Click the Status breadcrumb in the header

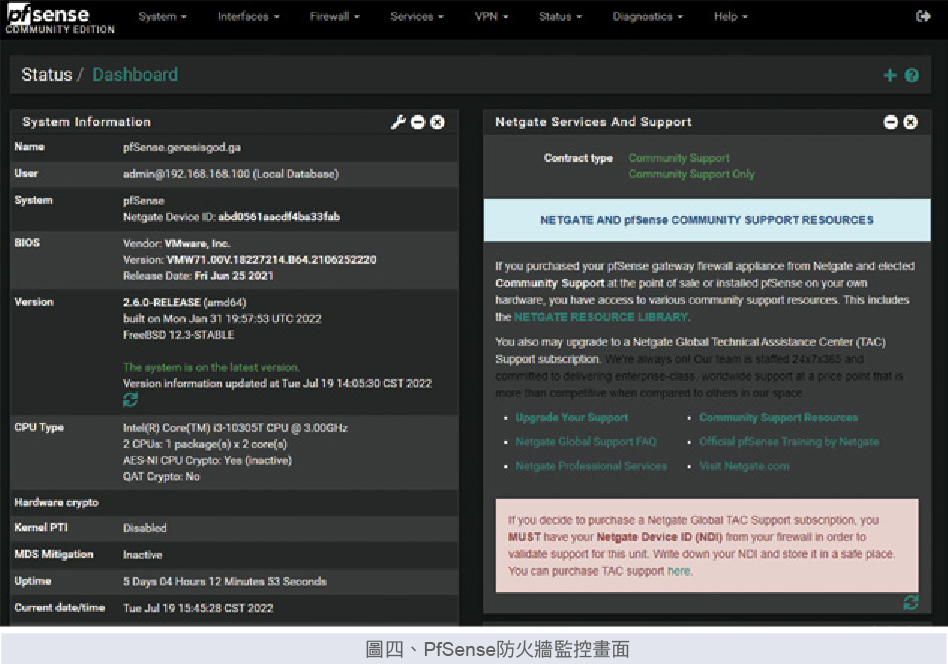click(x=46, y=75)
